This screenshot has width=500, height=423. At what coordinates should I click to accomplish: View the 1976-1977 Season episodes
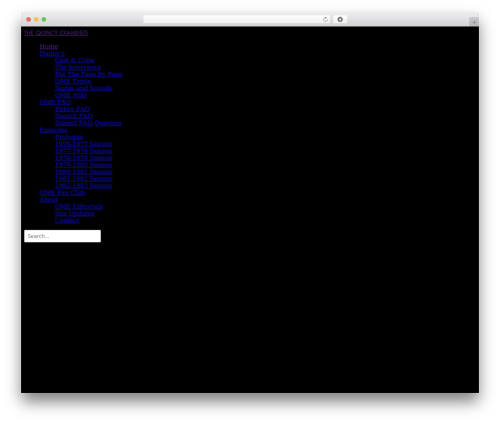83,144
